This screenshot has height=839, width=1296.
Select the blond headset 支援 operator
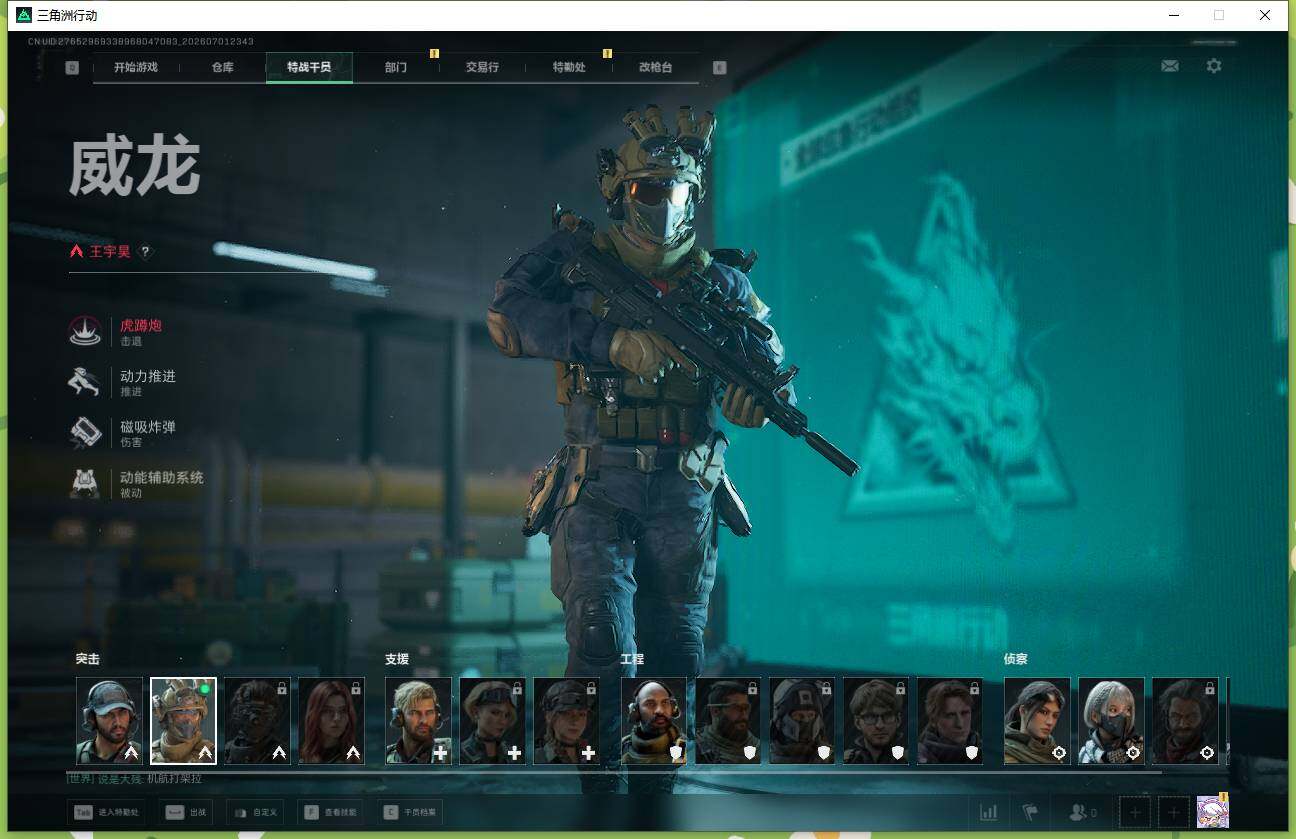click(x=418, y=721)
